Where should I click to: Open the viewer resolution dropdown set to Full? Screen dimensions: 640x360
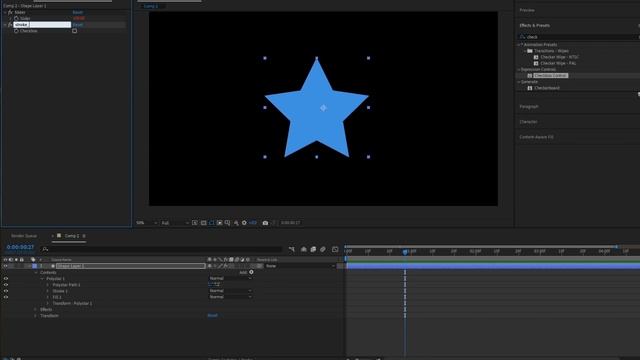[x=175, y=223]
